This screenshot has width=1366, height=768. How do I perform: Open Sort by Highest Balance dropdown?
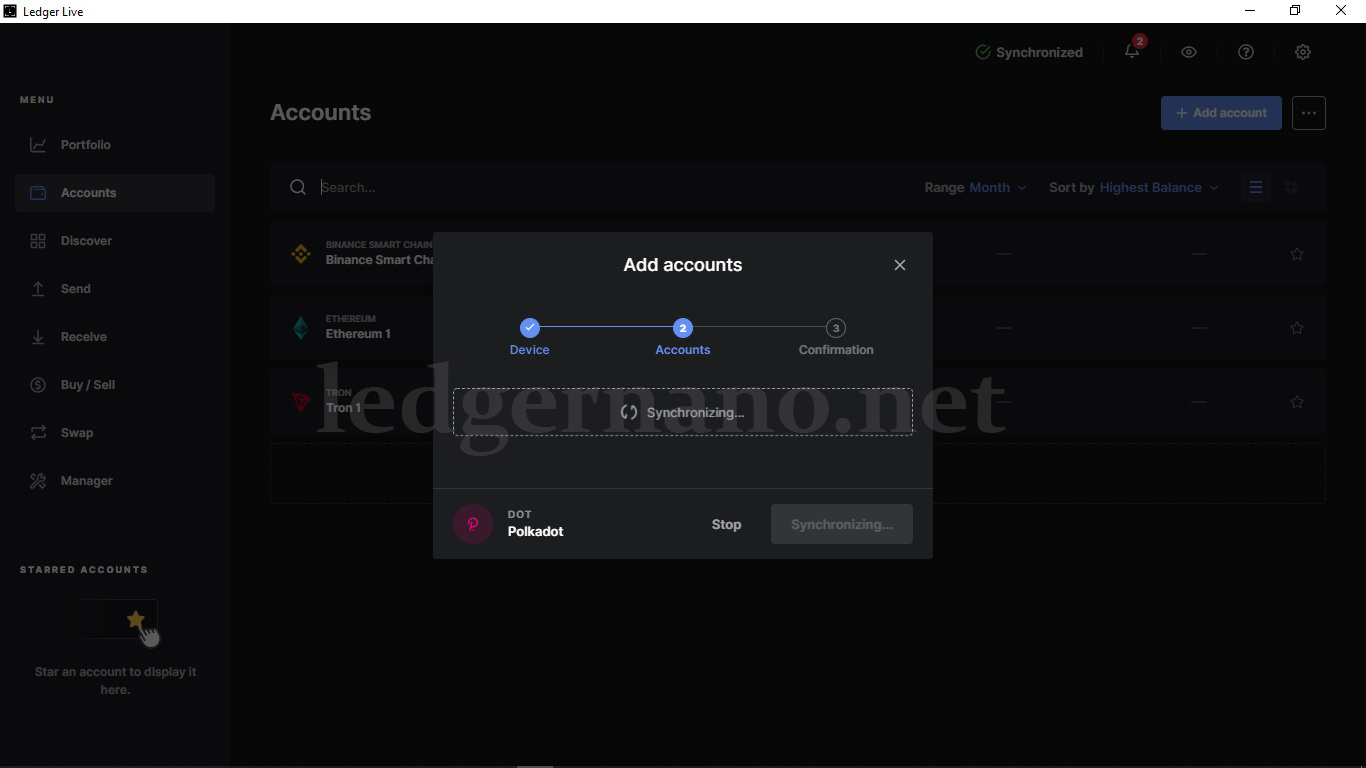point(1134,187)
